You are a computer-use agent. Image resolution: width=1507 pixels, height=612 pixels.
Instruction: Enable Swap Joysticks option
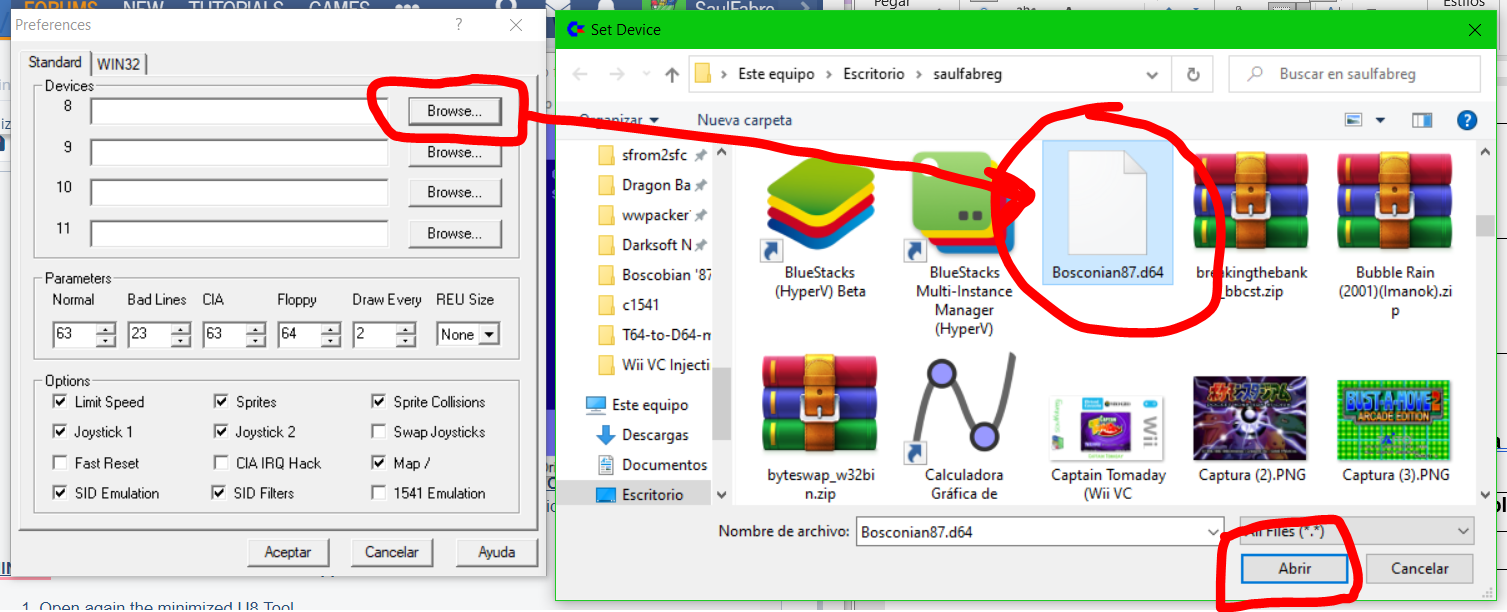pyautogui.click(x=378, y=432)
